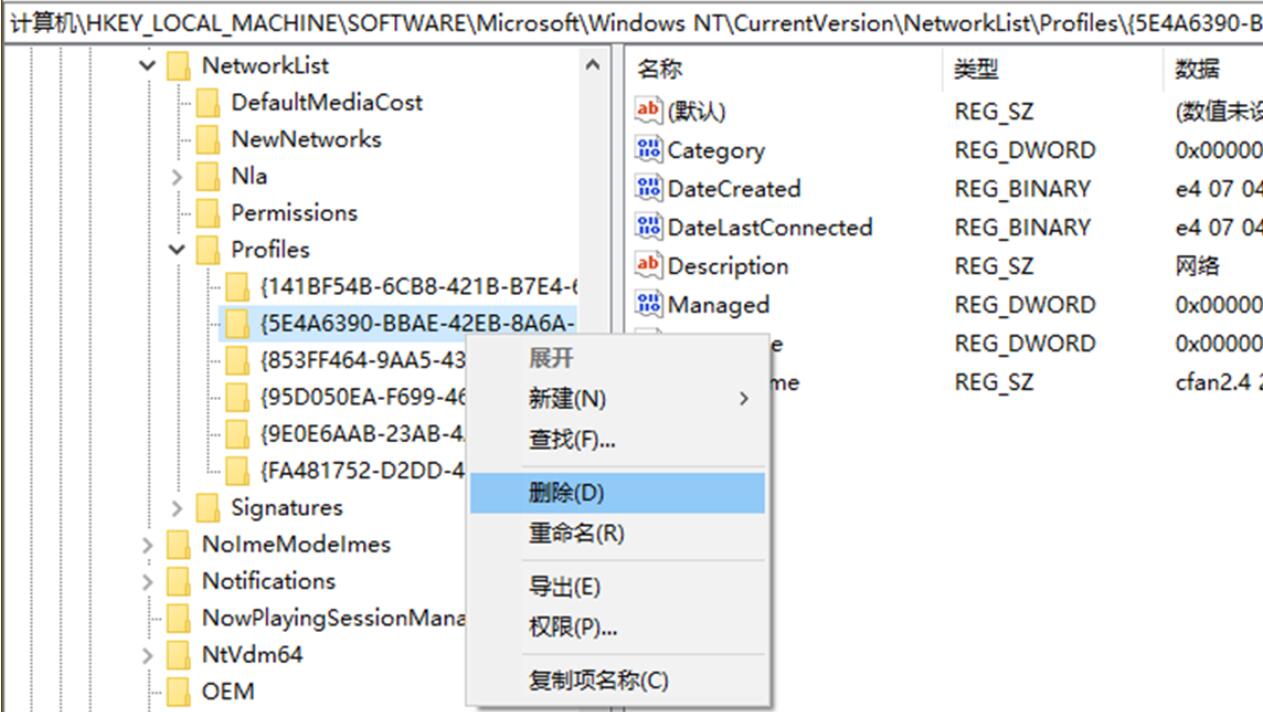Expand the Nla tree node

tap(178, 177)
